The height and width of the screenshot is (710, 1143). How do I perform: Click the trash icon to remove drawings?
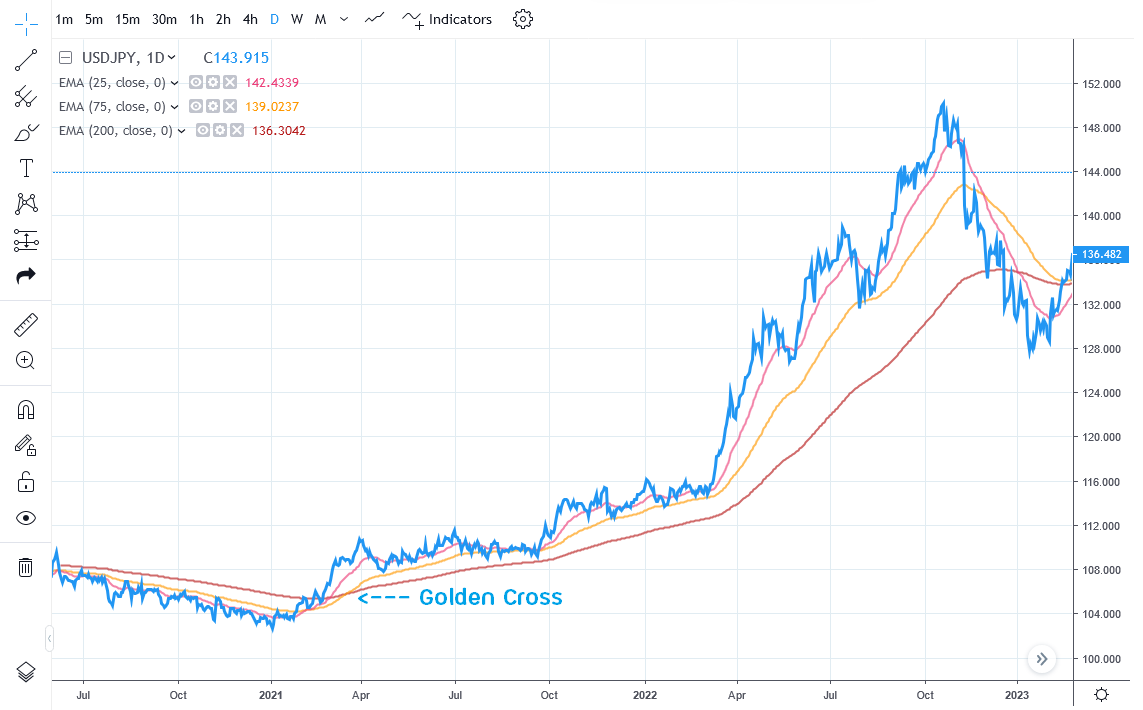(x=26, y=568)
